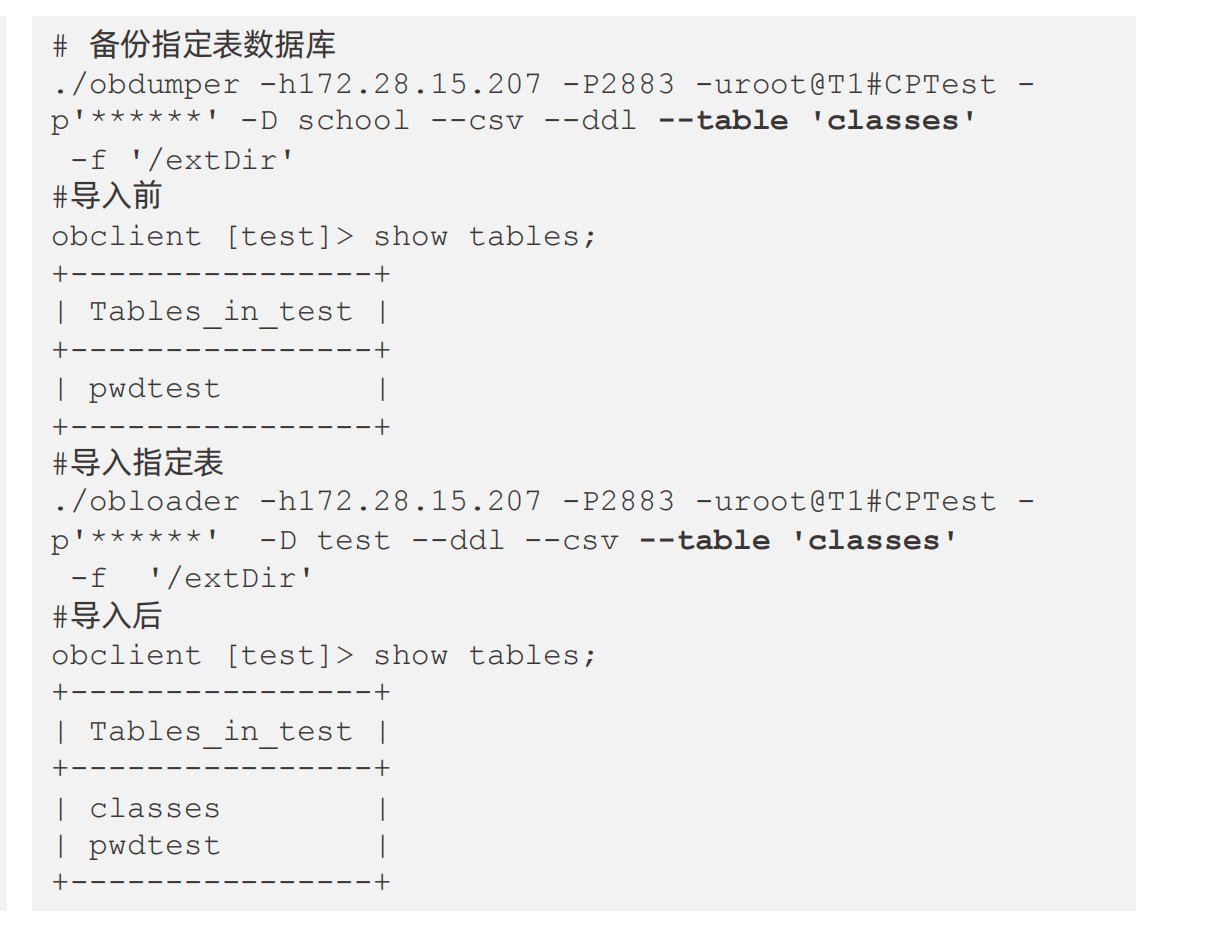
Task: Click the -D school option
Action: point(325,121)
